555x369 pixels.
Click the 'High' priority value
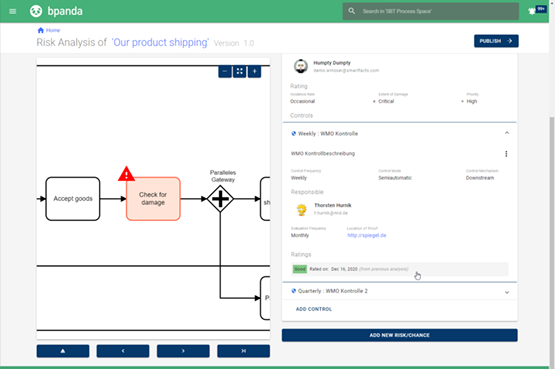point(472,101)
